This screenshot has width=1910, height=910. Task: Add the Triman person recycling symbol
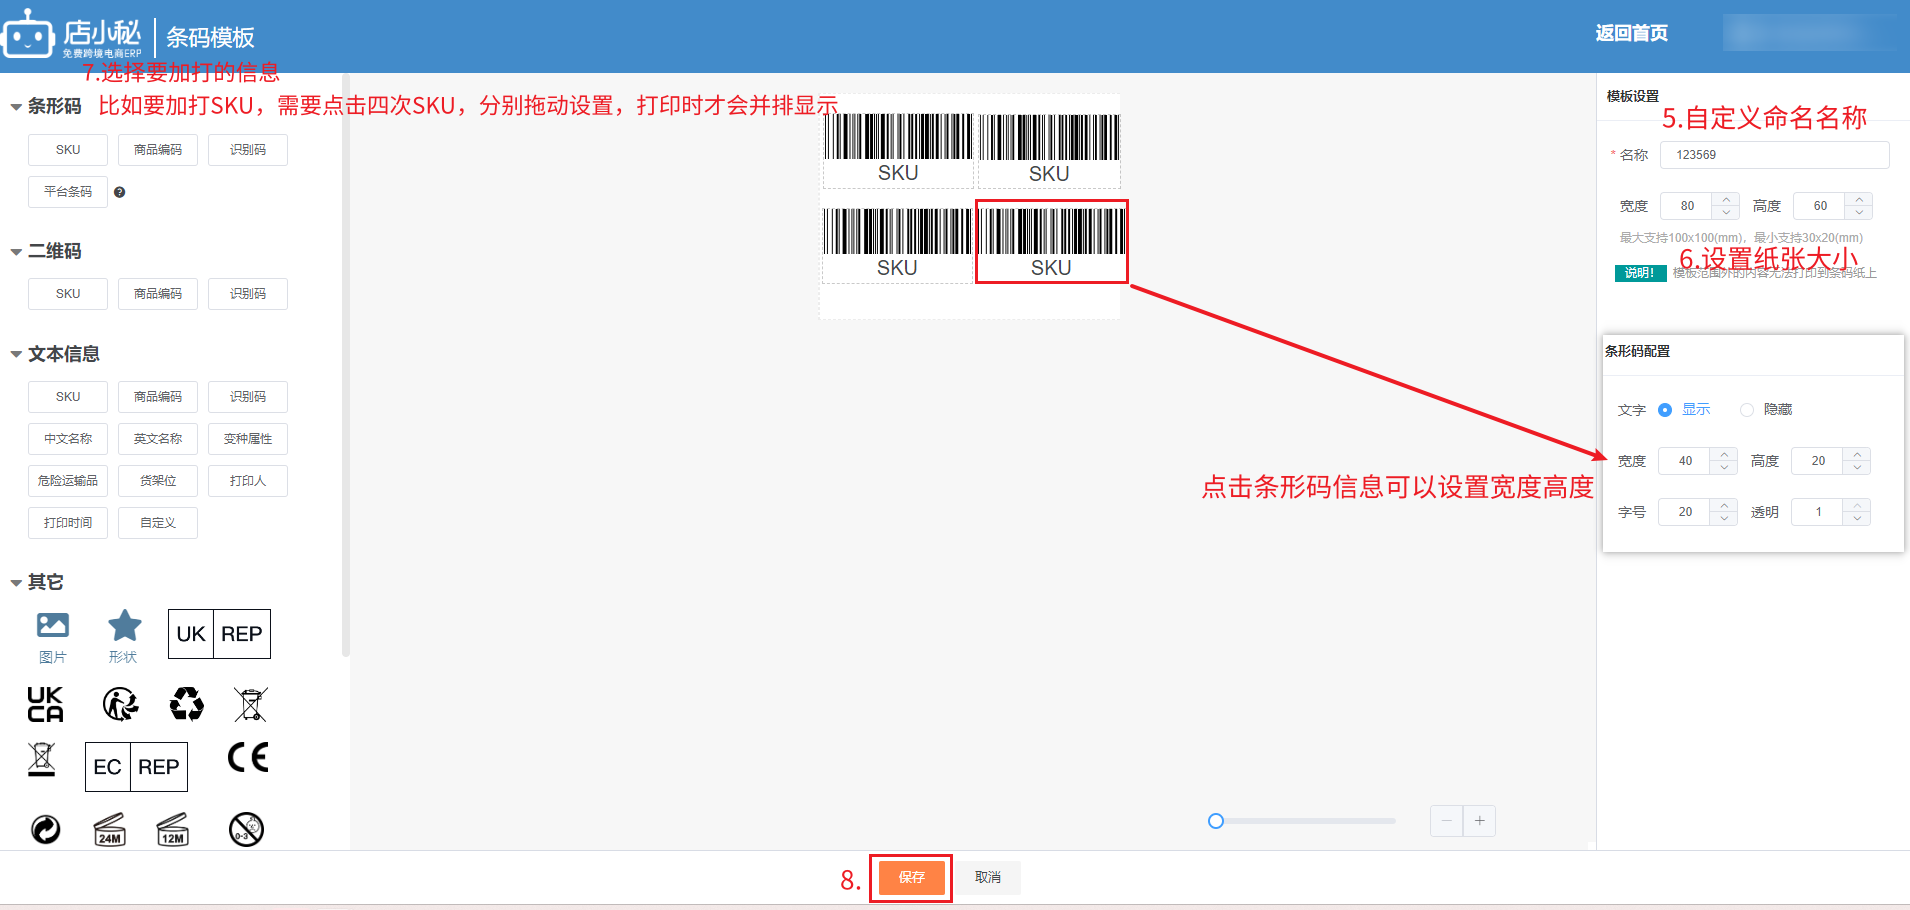click(121, 704)
